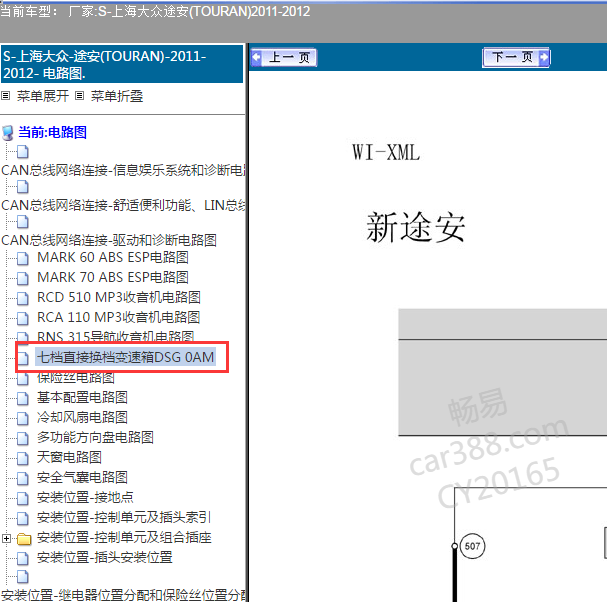This screenshot has width=607, height=602.
Task: Click document icon beside 基本配置电路图
Action: (22, 398)
